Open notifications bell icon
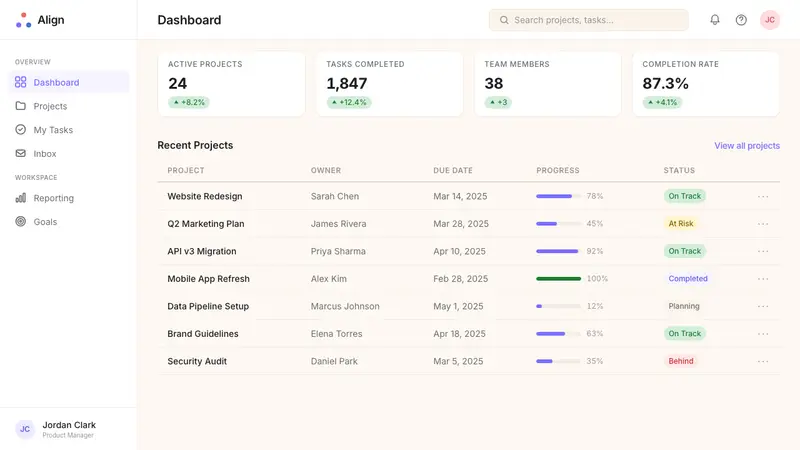This screenshot has height=450, width=800. [x=715, y=20]
